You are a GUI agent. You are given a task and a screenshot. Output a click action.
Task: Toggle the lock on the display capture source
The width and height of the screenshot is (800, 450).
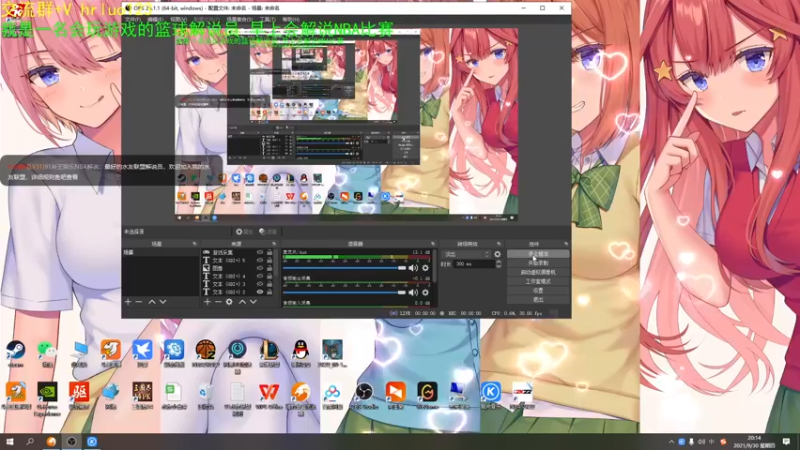click(269, 253)
